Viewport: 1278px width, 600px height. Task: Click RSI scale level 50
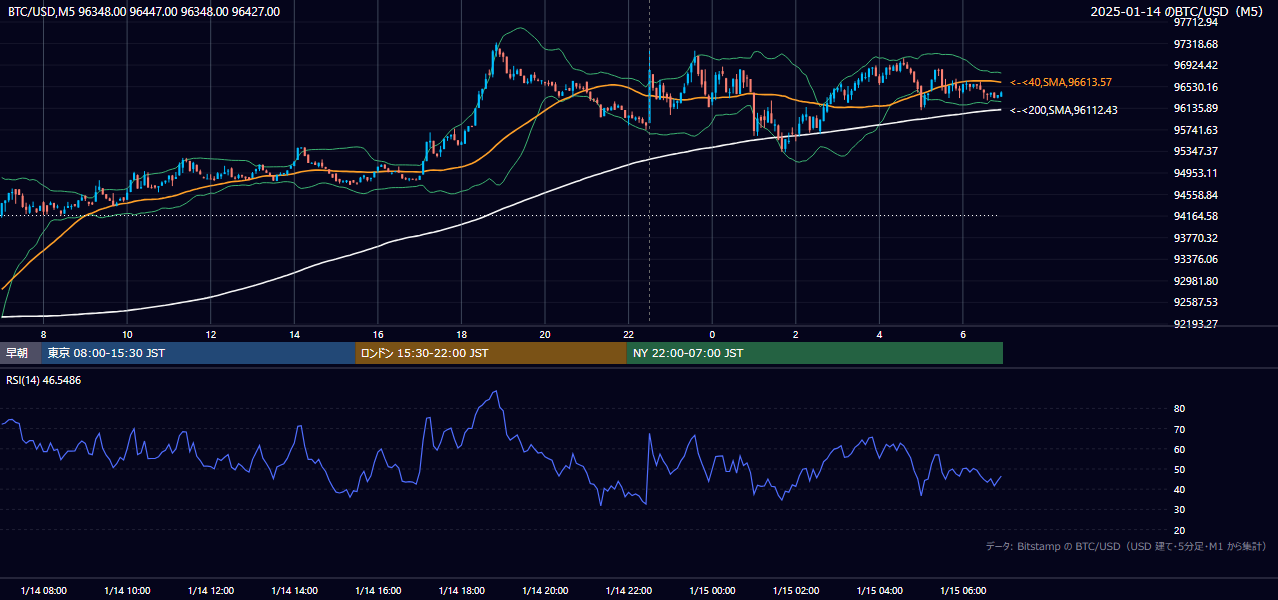coord(1180,469)
